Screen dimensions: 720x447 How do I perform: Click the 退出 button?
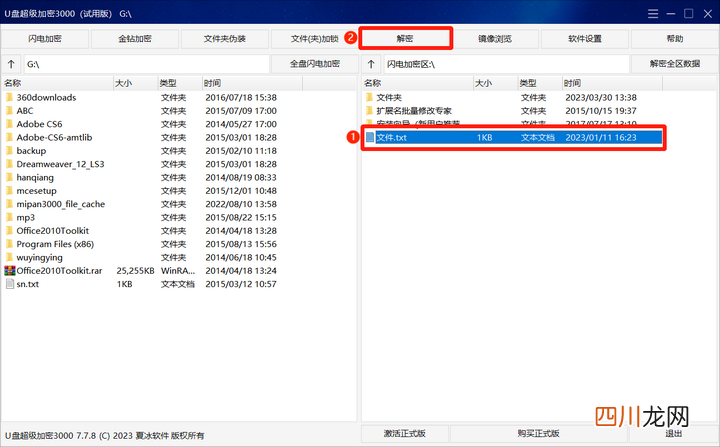674,433
